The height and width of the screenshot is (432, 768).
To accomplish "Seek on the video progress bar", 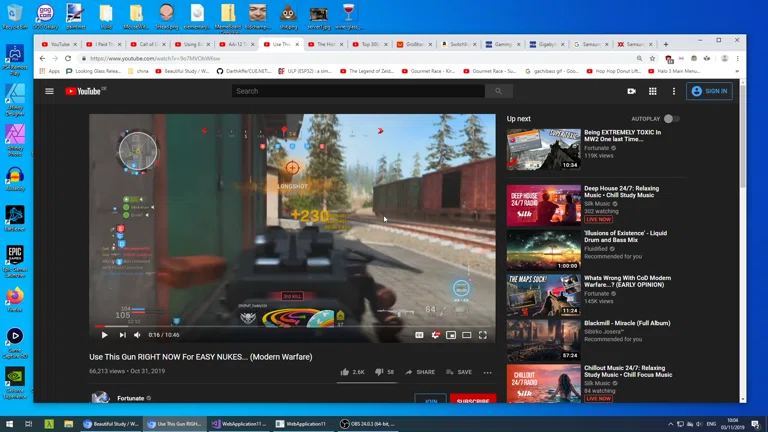I will coord(292,326).
